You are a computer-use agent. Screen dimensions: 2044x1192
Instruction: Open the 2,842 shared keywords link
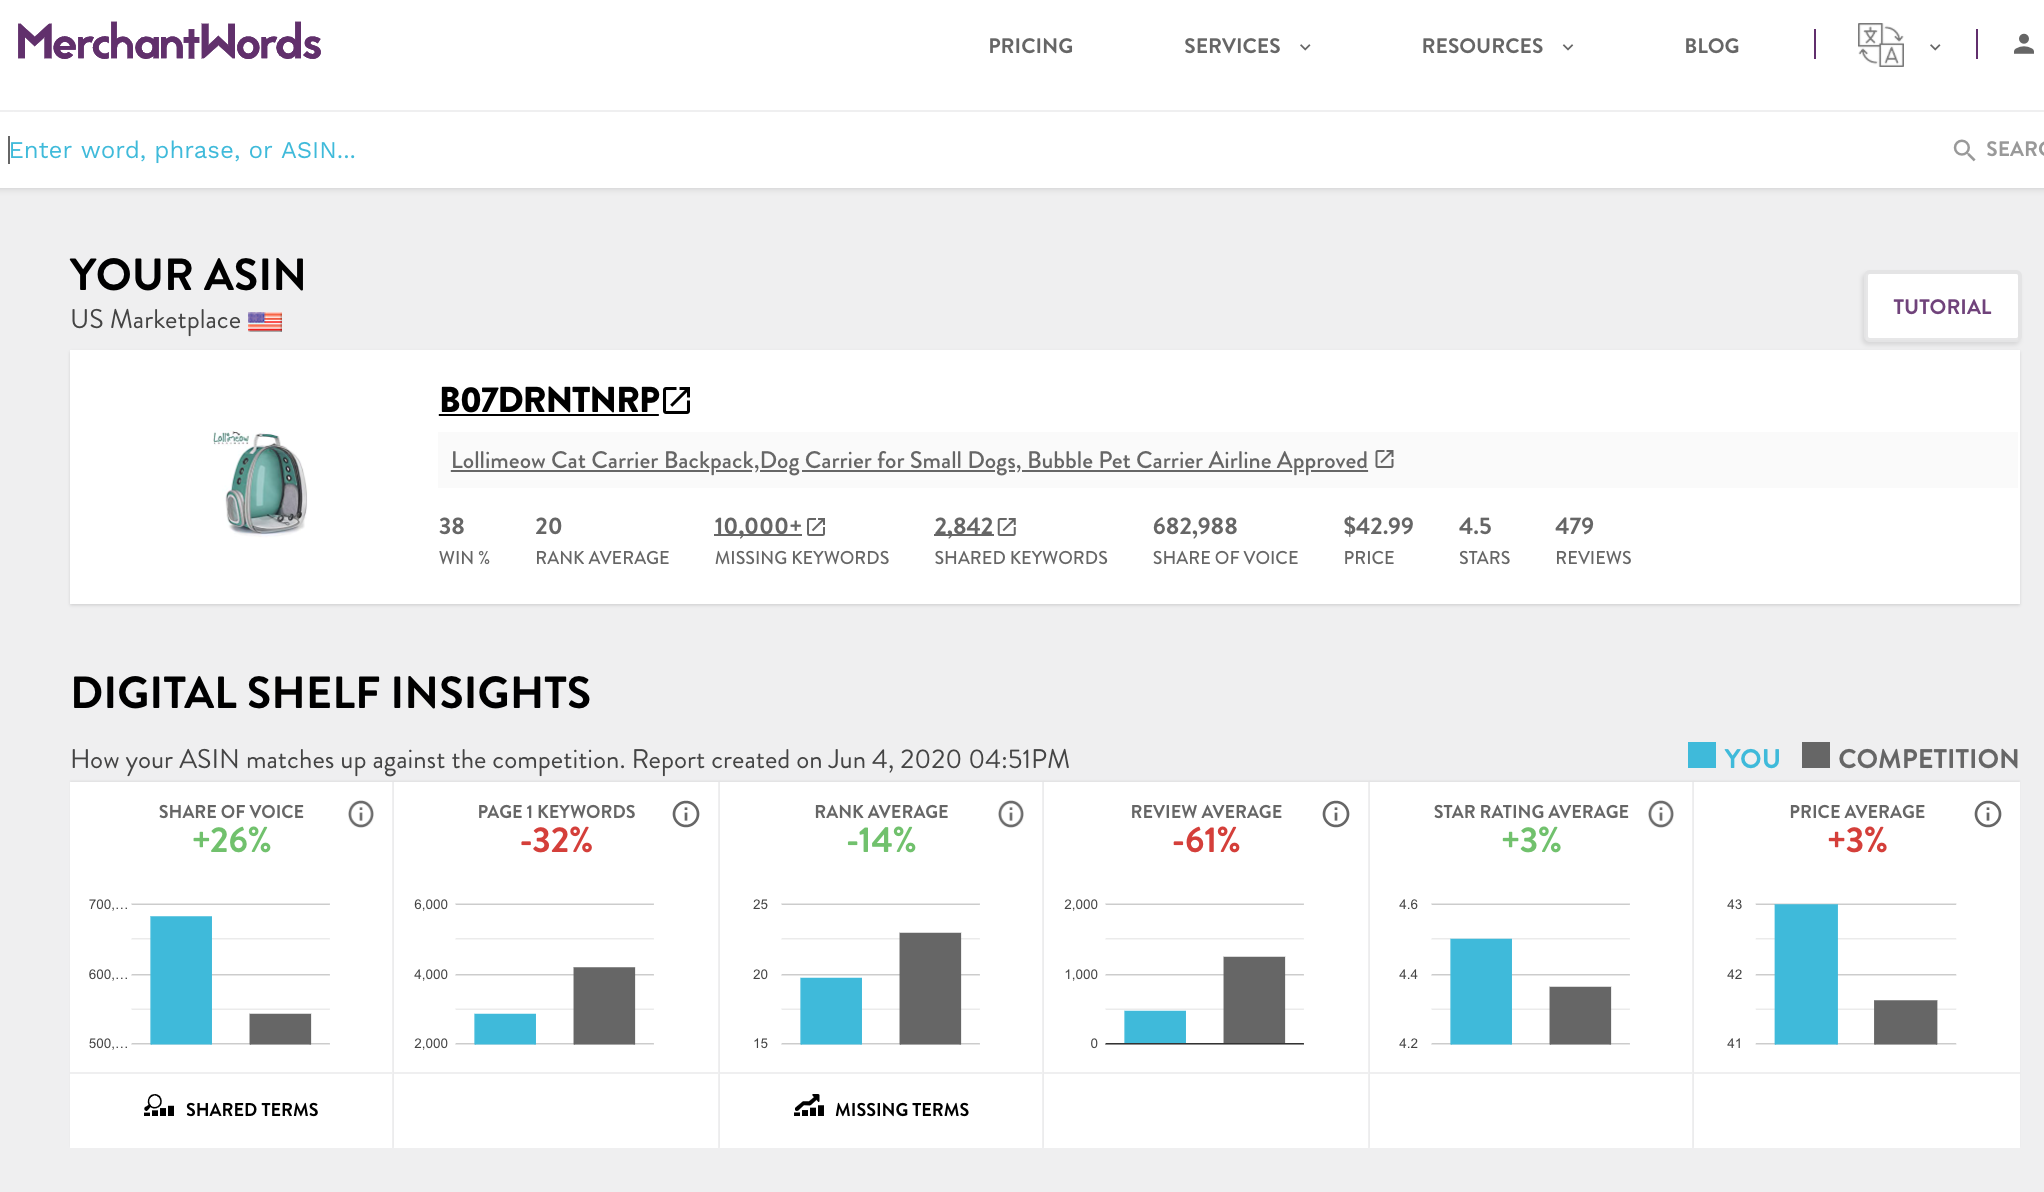point(964,526)
